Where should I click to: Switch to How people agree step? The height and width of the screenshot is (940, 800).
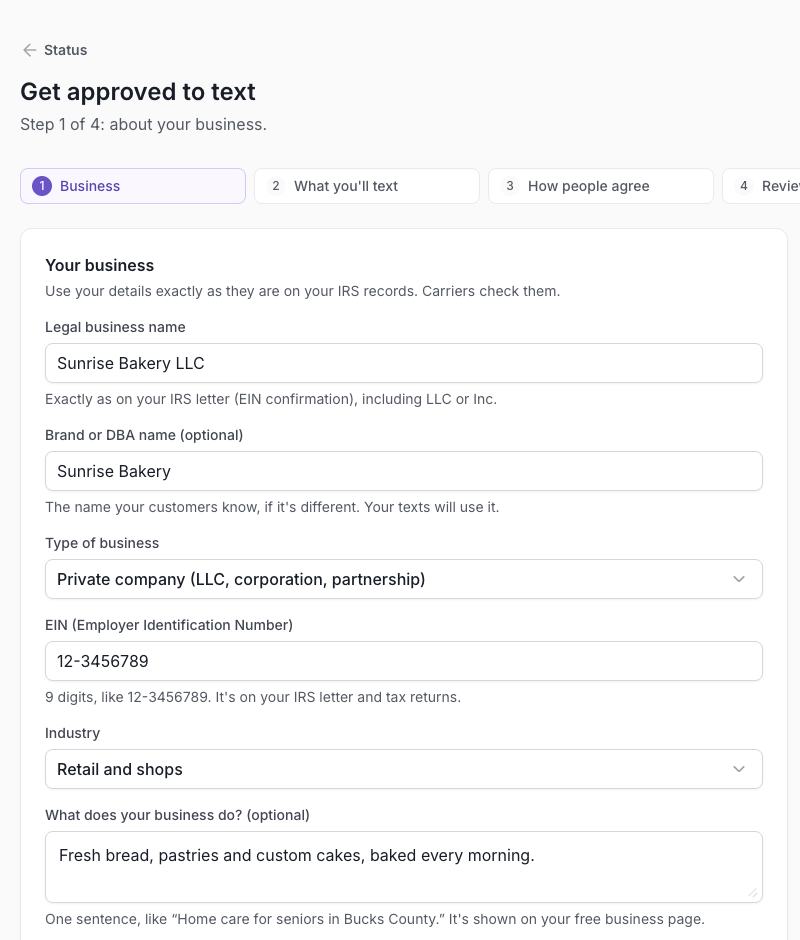[601, 186]
